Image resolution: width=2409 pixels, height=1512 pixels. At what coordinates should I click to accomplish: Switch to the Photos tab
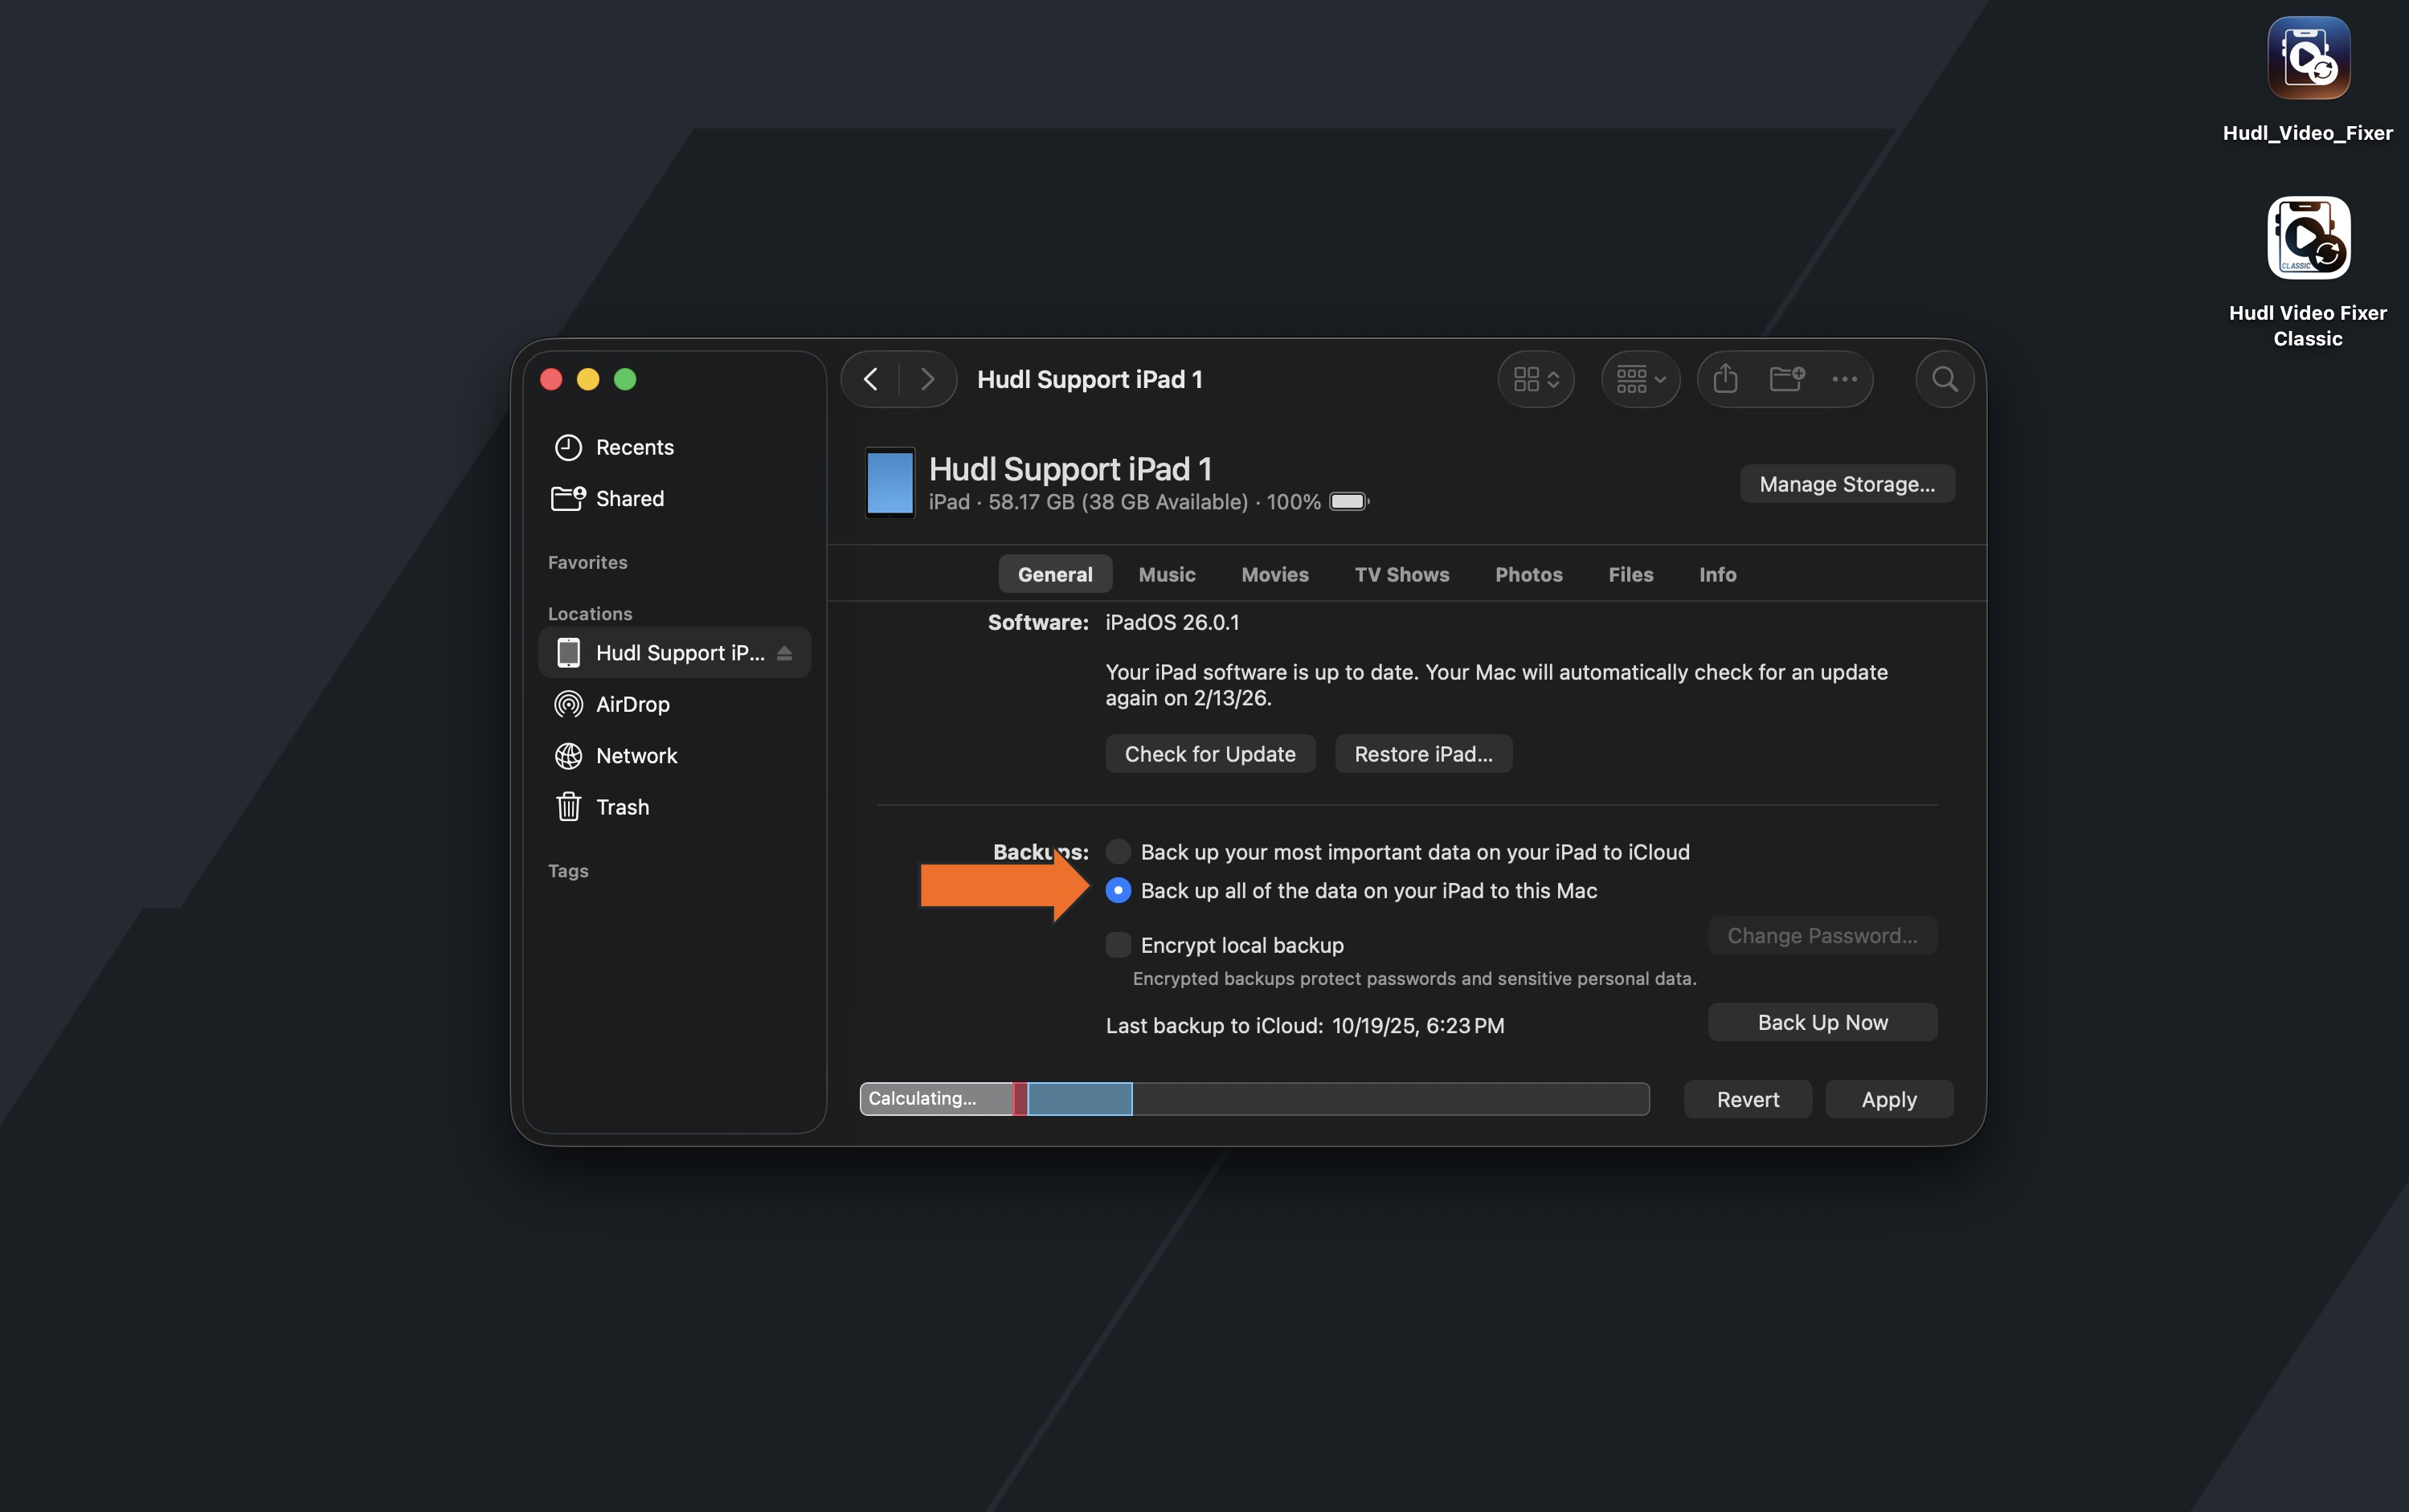1528,574
